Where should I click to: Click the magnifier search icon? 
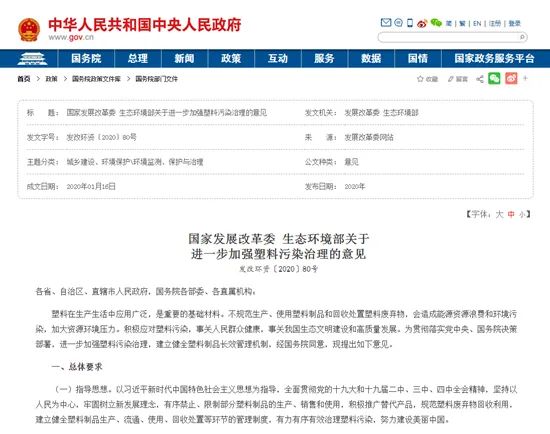pyautogui.click(x=522, y=37)
